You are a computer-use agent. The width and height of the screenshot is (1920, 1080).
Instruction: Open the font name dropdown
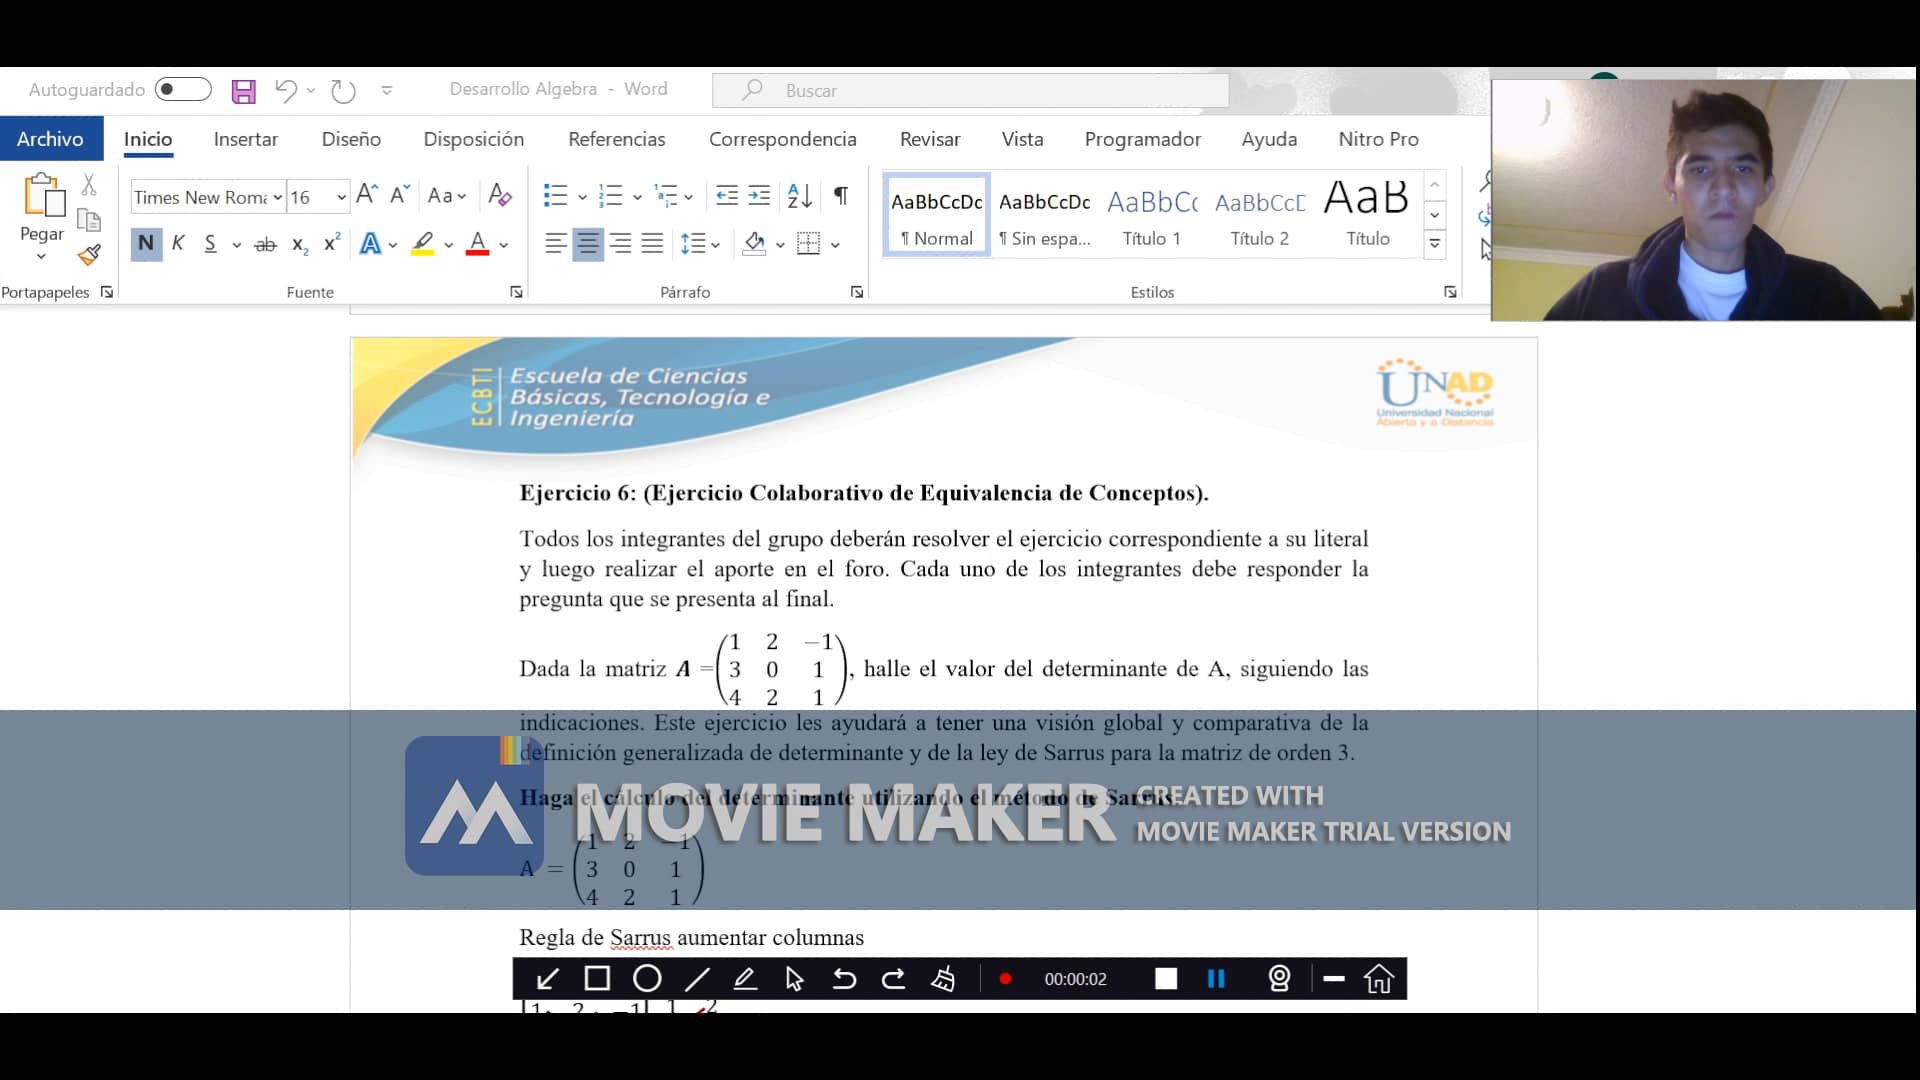point(278,197)
